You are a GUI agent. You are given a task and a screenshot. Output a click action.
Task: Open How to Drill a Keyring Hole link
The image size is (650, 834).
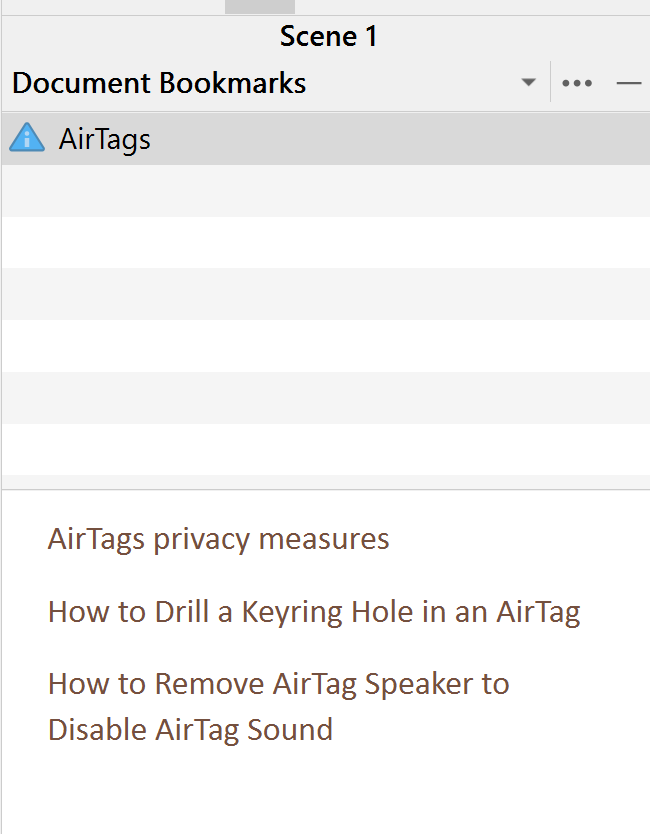coord(314,612)
